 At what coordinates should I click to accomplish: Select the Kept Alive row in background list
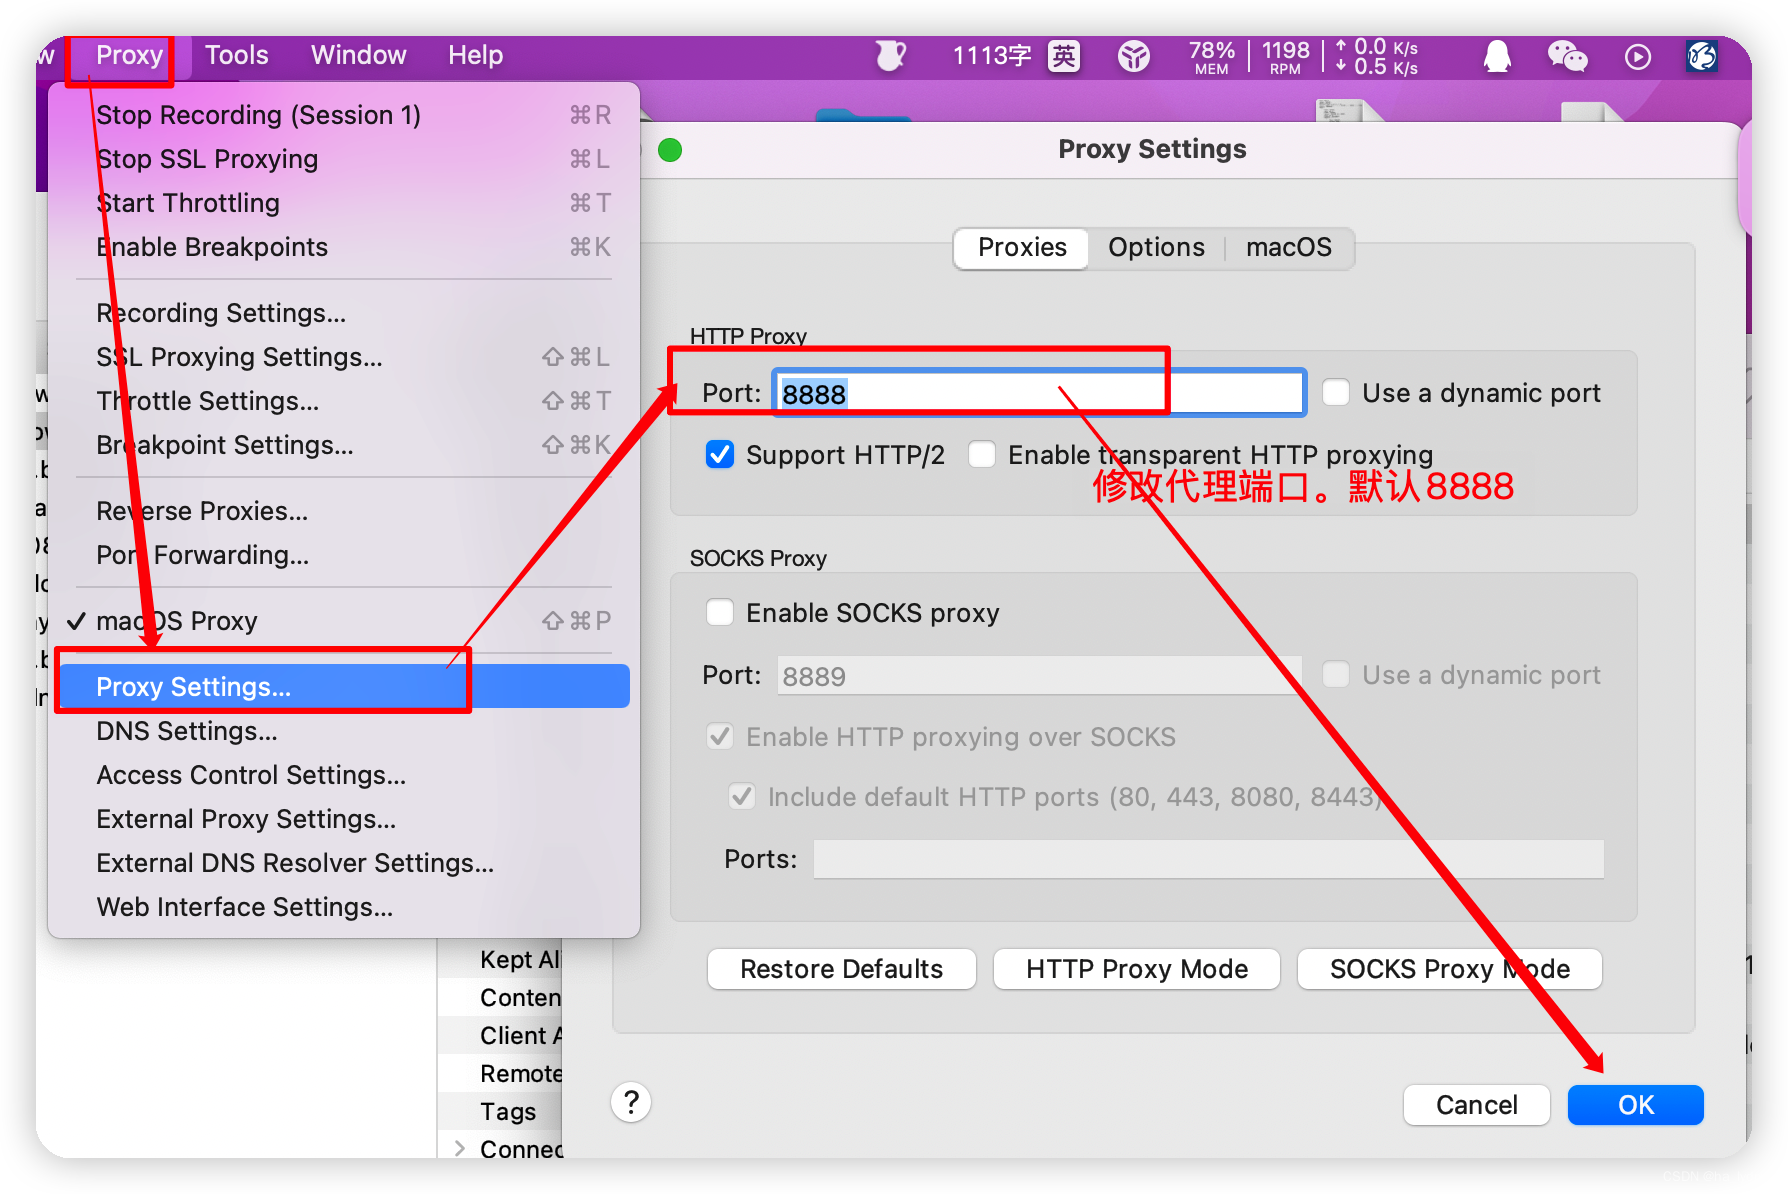(500, 959)
